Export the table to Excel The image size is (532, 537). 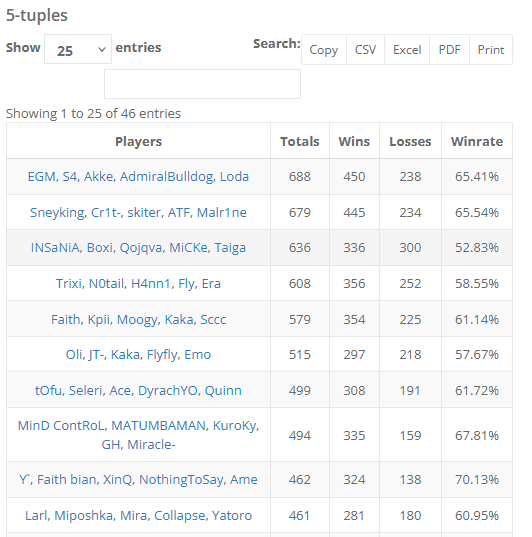407,50
